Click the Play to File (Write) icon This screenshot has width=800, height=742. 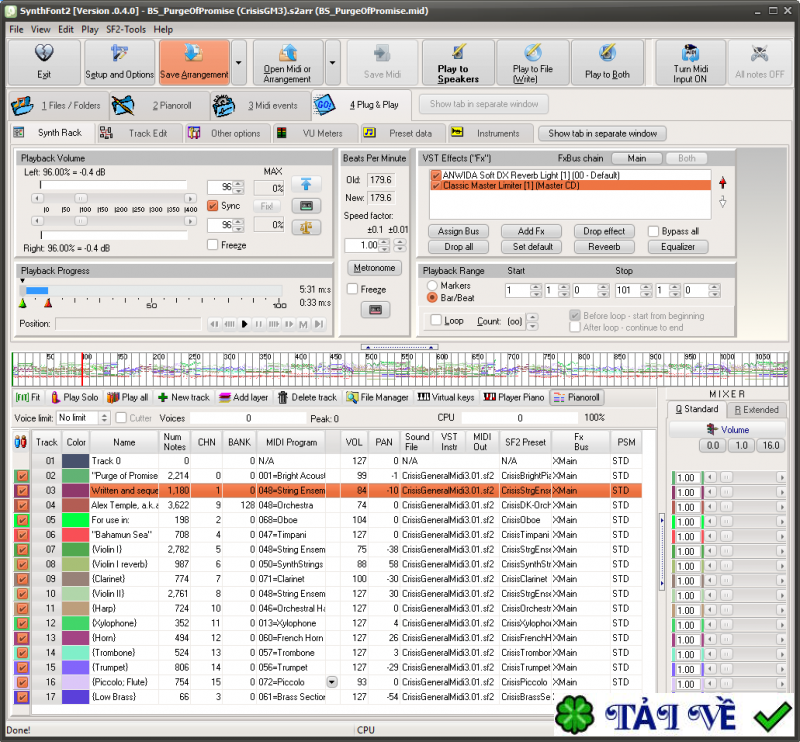(533, 62)
